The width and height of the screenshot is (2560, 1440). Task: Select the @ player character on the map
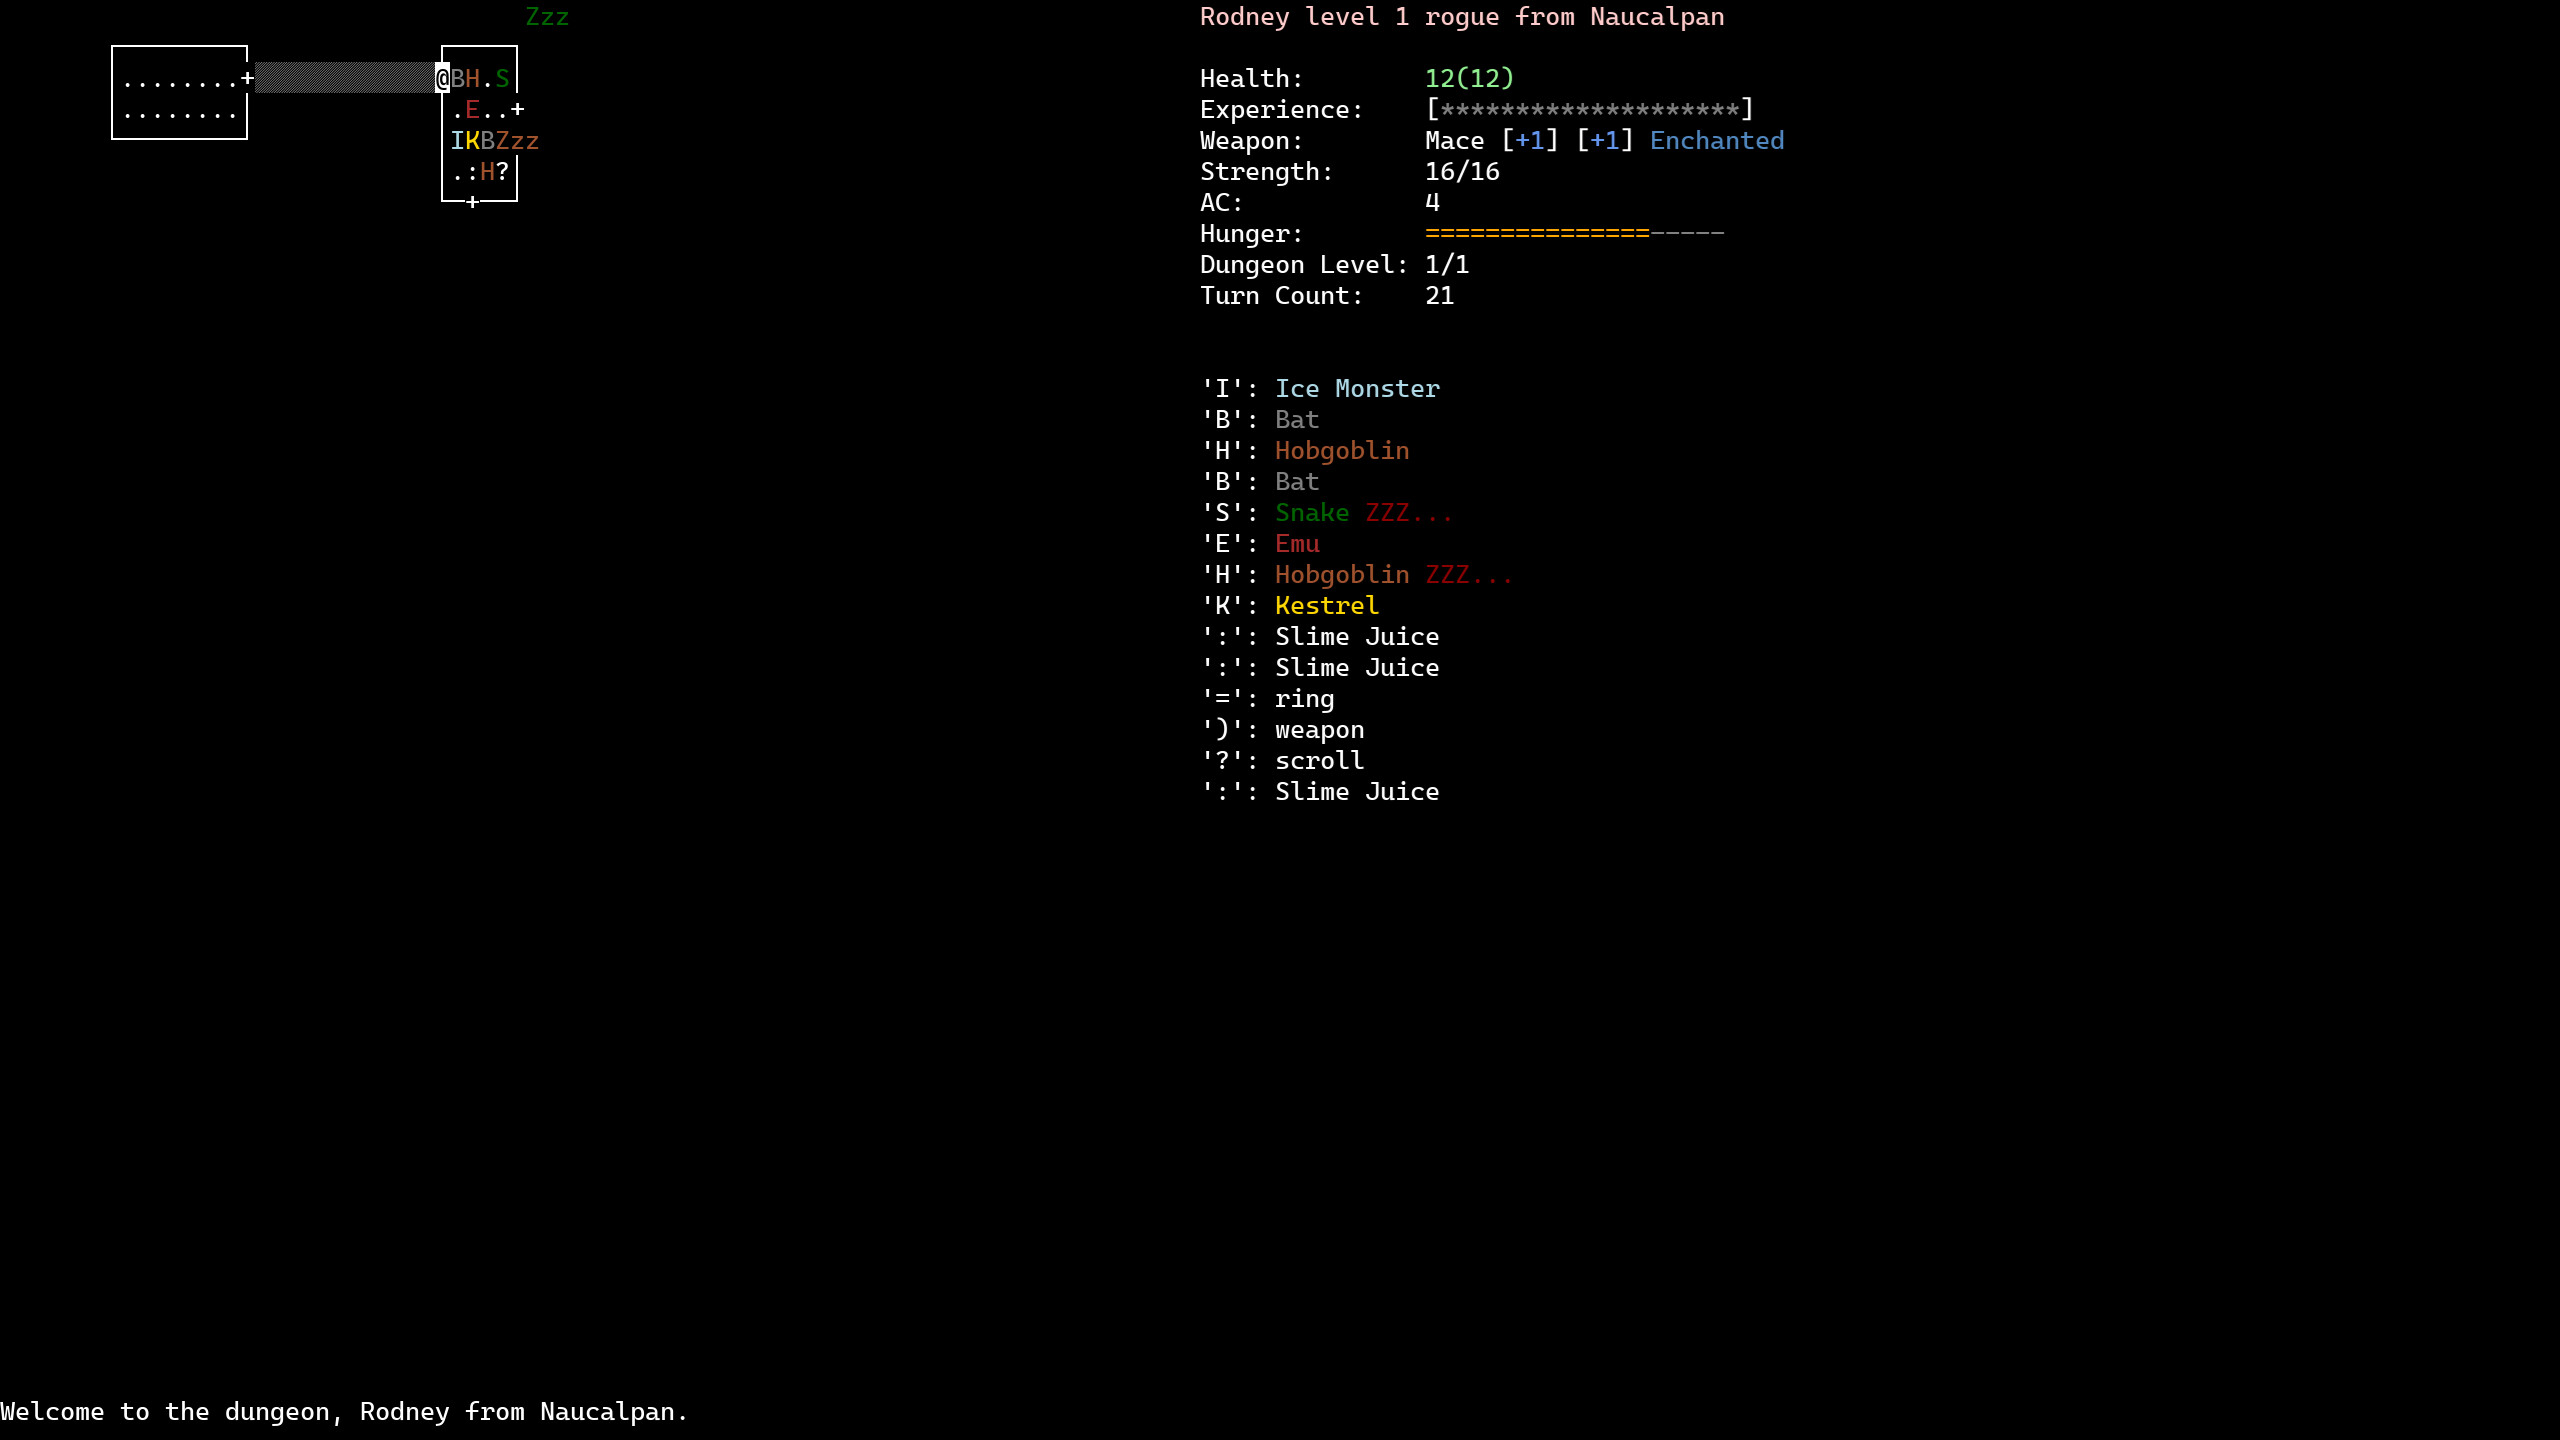tap(440, 77)
